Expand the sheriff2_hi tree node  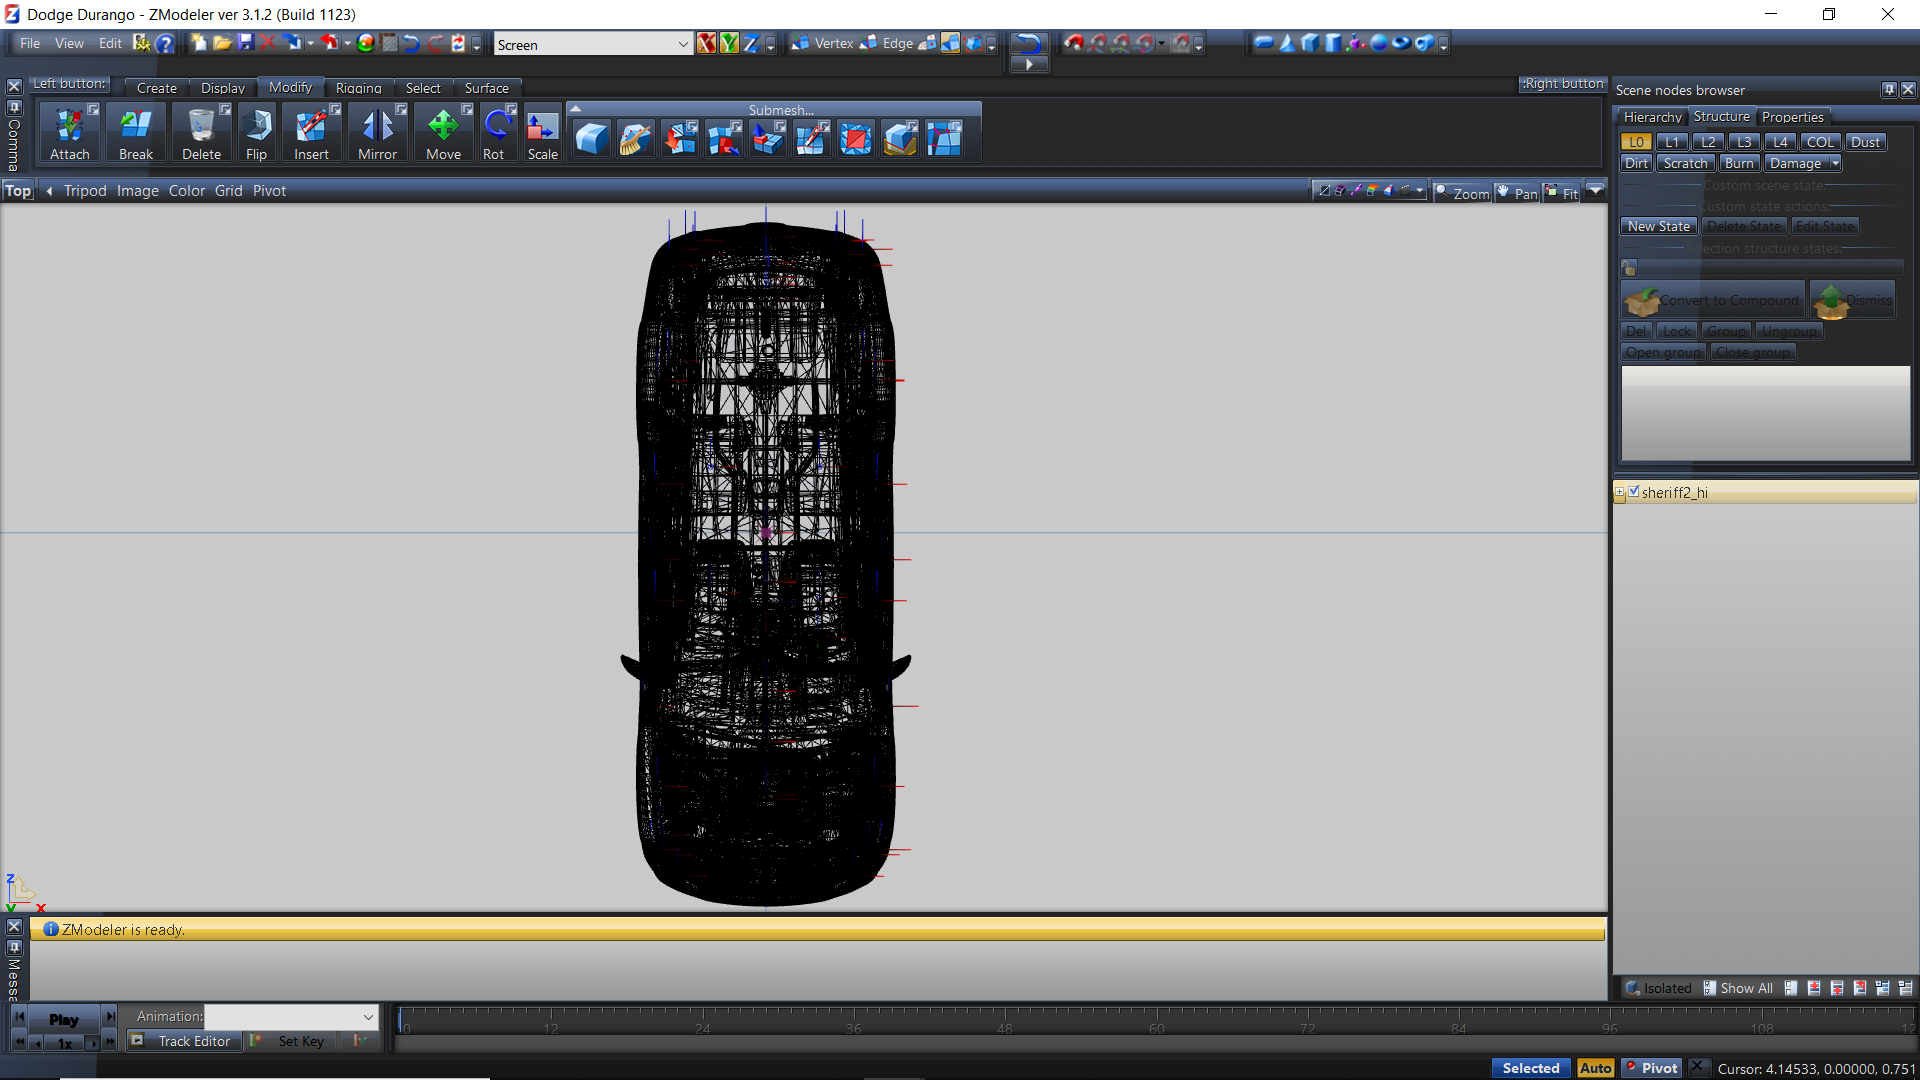coord(1620,492)
